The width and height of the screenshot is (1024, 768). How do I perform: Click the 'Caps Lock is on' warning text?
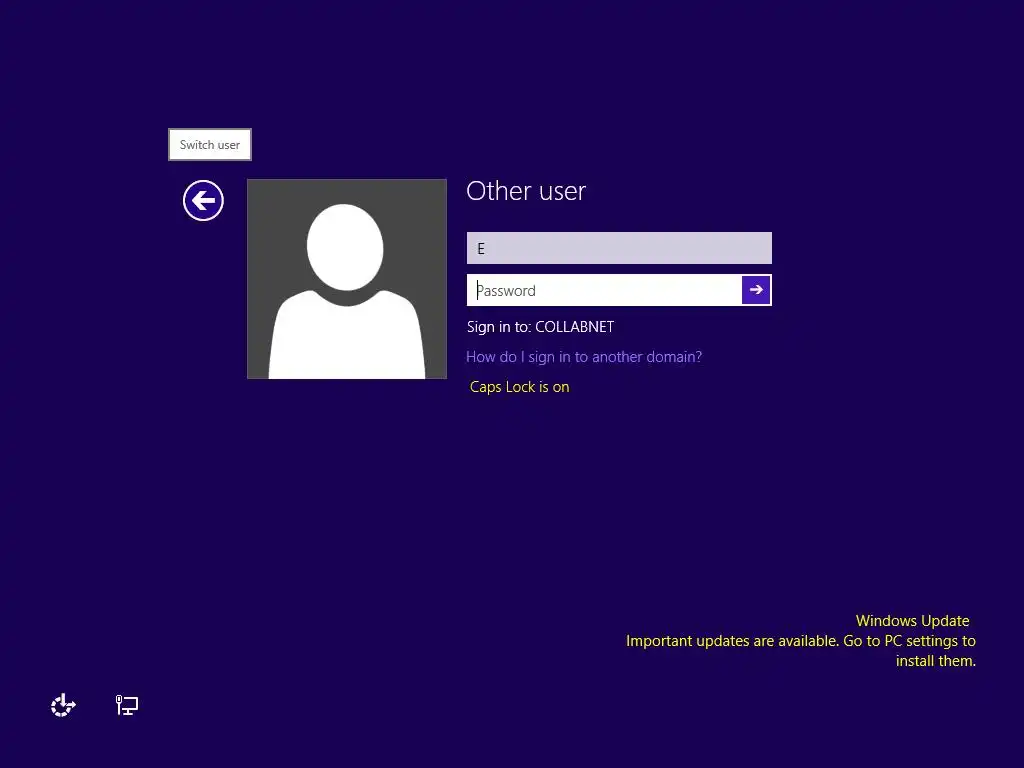519,387
